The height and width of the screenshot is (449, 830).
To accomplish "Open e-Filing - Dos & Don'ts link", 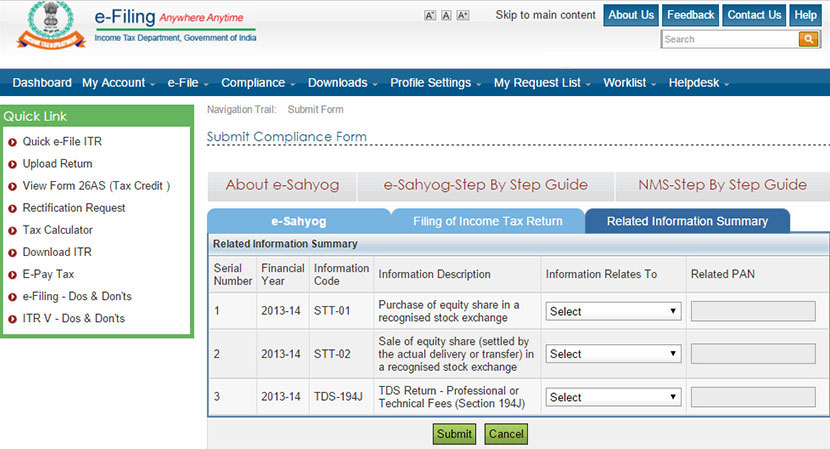I will tap(77, 297).
